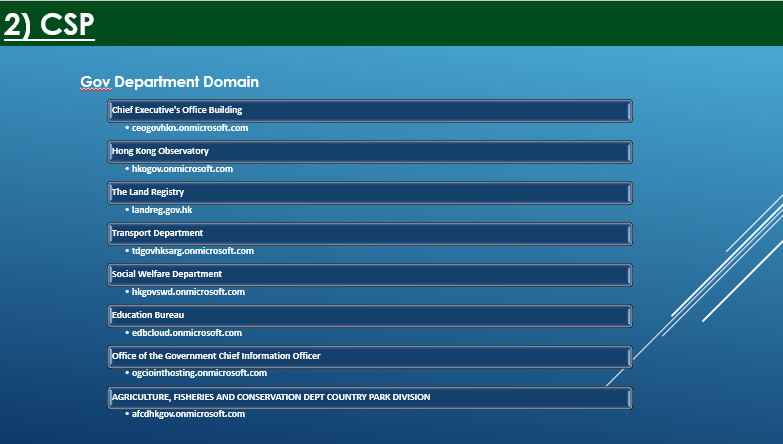
Task: Select tdgovhksarg.onmicrosoft.com domain text
Action: pyautogui.click(x=193, y=251)
